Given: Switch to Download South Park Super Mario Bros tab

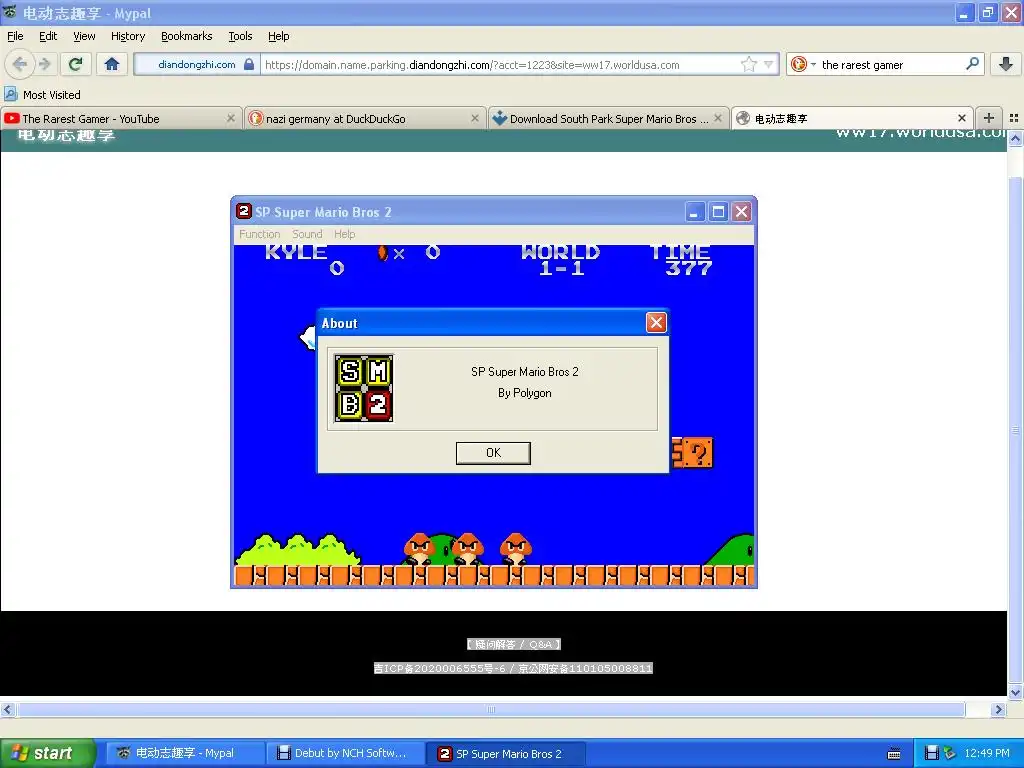Looking at the screenshot, I should 608,118.
